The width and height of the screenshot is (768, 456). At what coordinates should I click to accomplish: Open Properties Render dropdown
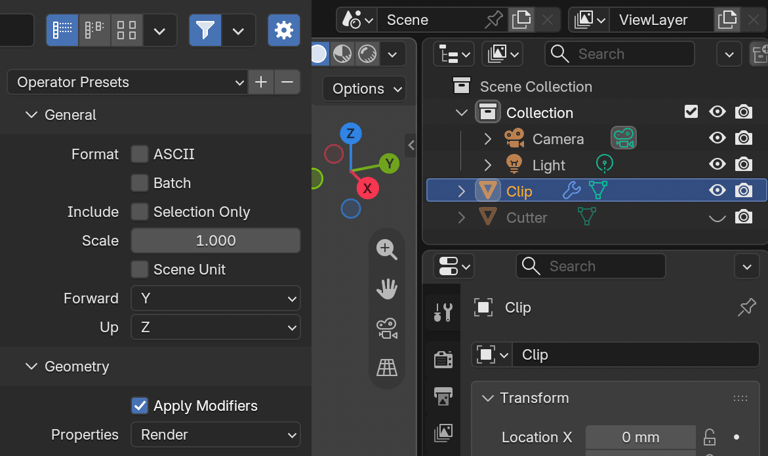click(216, 434)
